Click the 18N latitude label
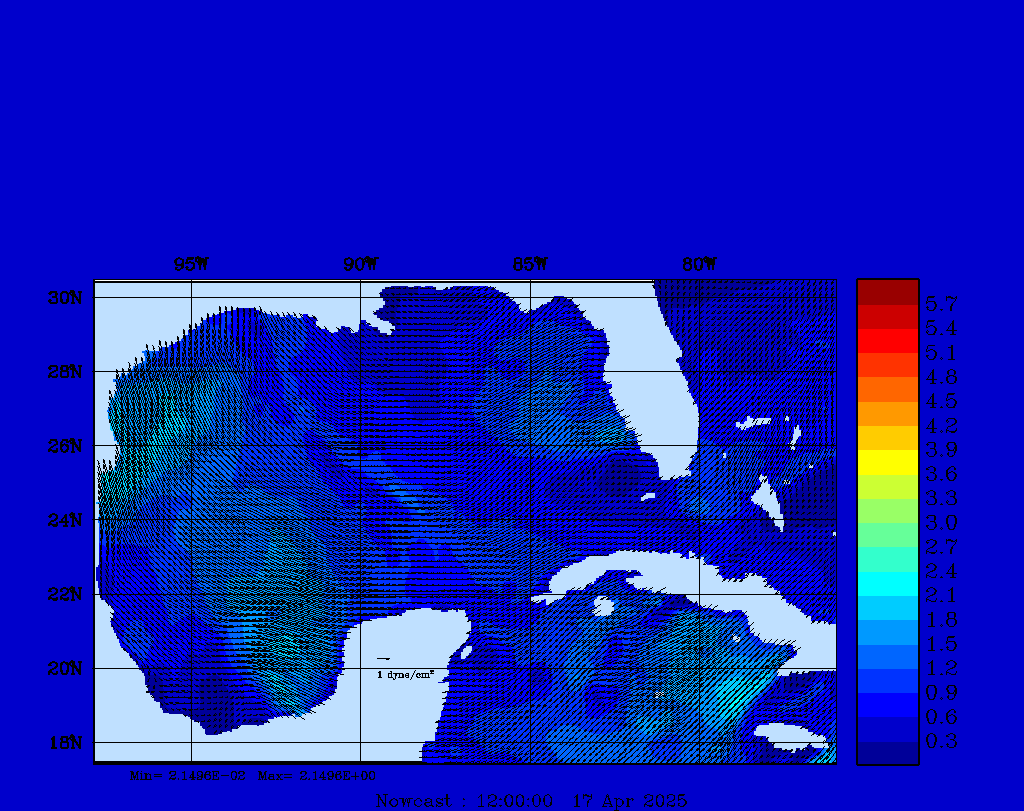This screenshot has width=1024, height=811. 67,742
